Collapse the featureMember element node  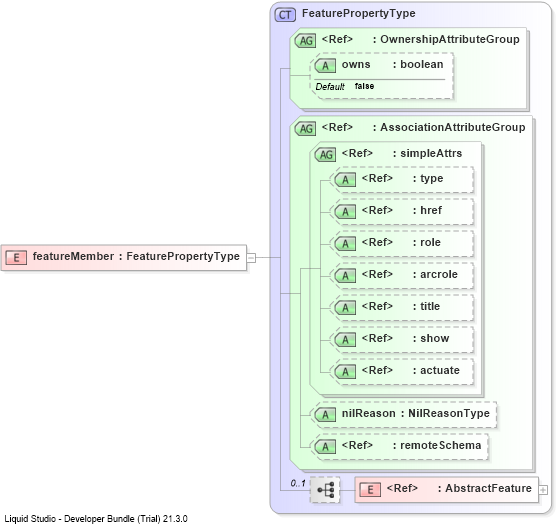click(251, 258)
